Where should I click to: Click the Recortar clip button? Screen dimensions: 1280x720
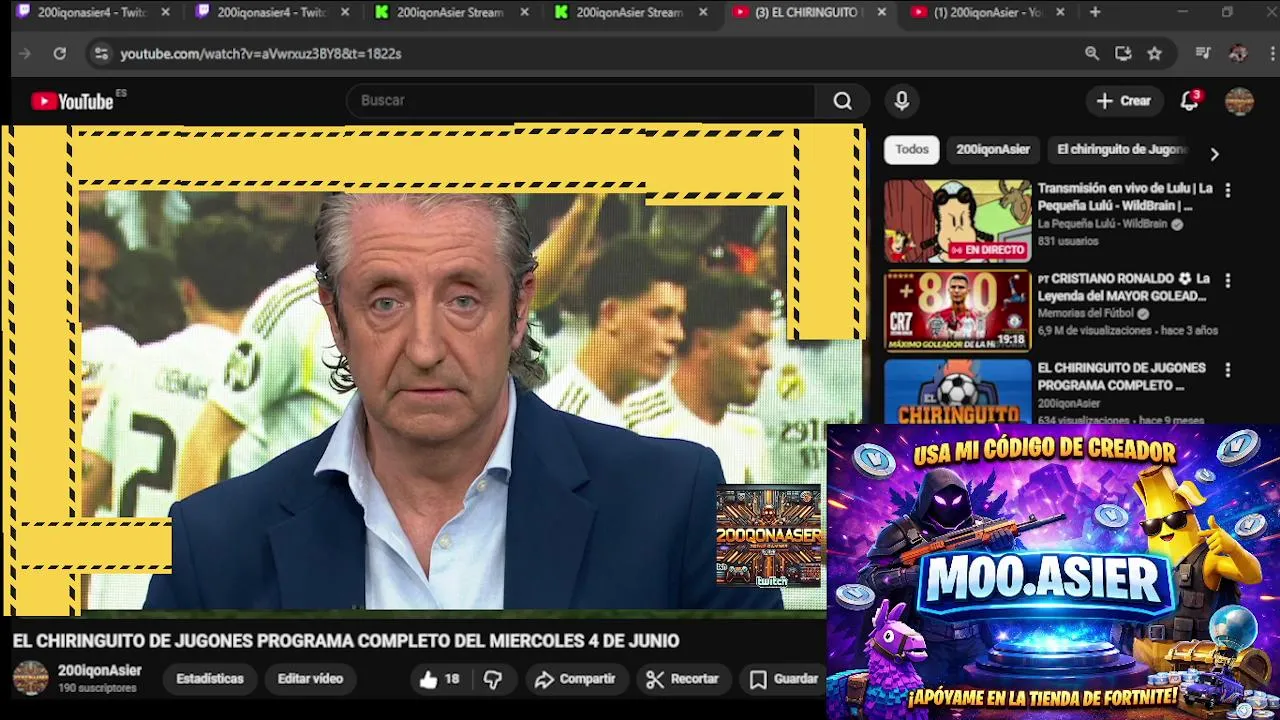pyautogui.click(x=683, y=679)
